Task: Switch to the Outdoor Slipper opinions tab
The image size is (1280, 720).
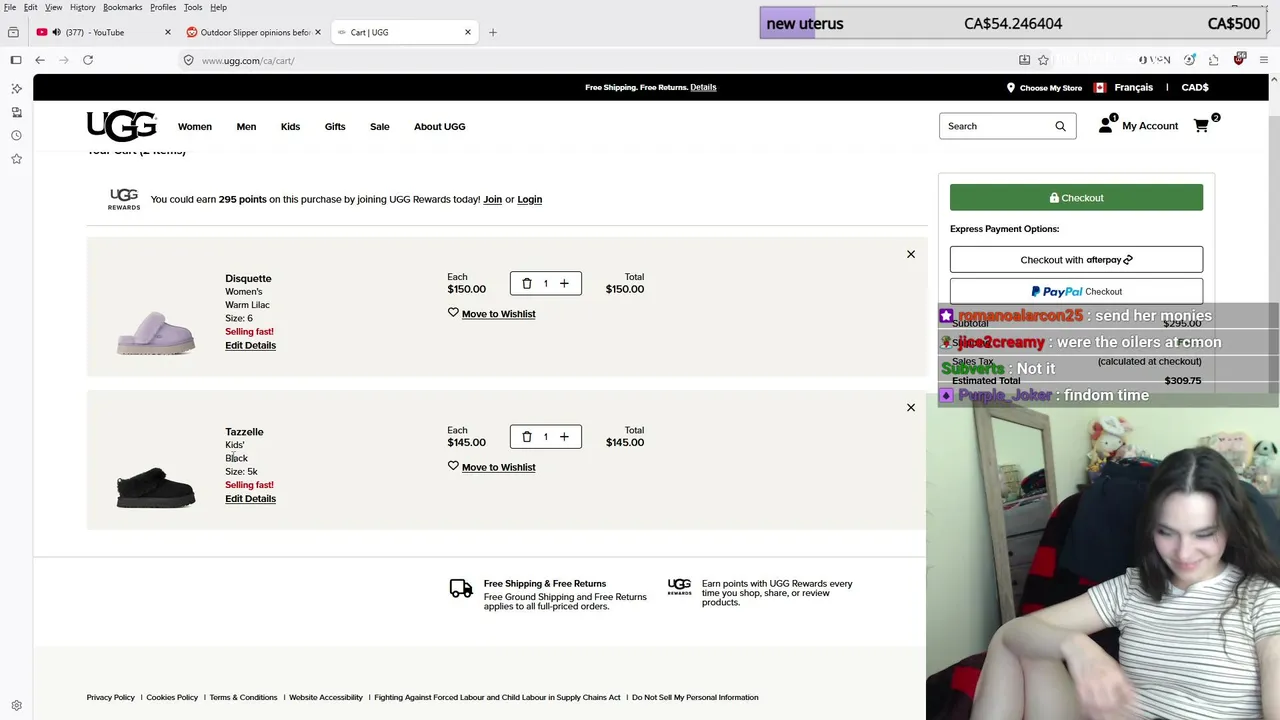Action: [252, 32]
